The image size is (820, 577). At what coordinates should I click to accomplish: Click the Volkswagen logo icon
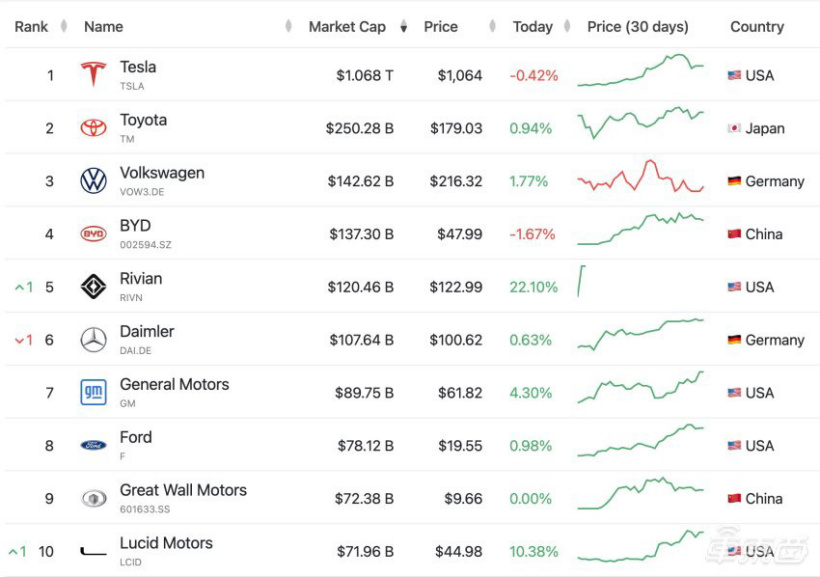[93, 181]
